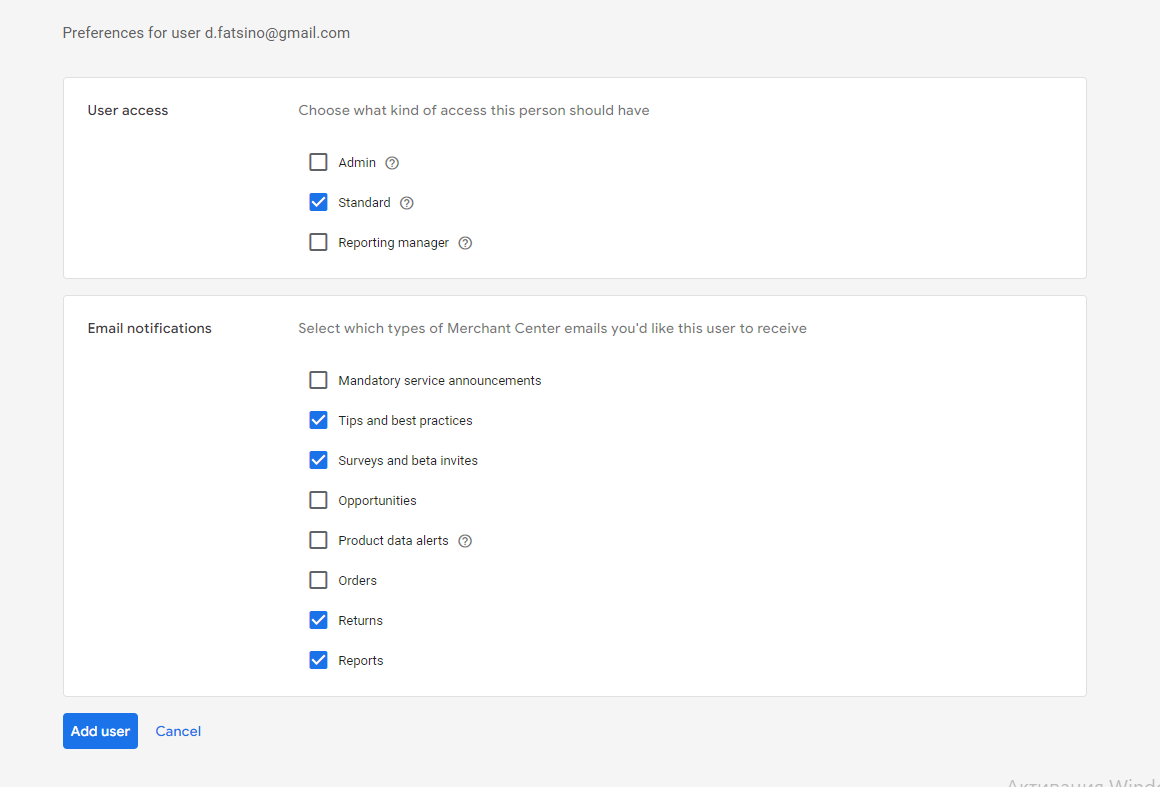This screenshot has height=787, width=1160.
Task: Disable the Reports email checkbox
Action: (x=318, y=660)
